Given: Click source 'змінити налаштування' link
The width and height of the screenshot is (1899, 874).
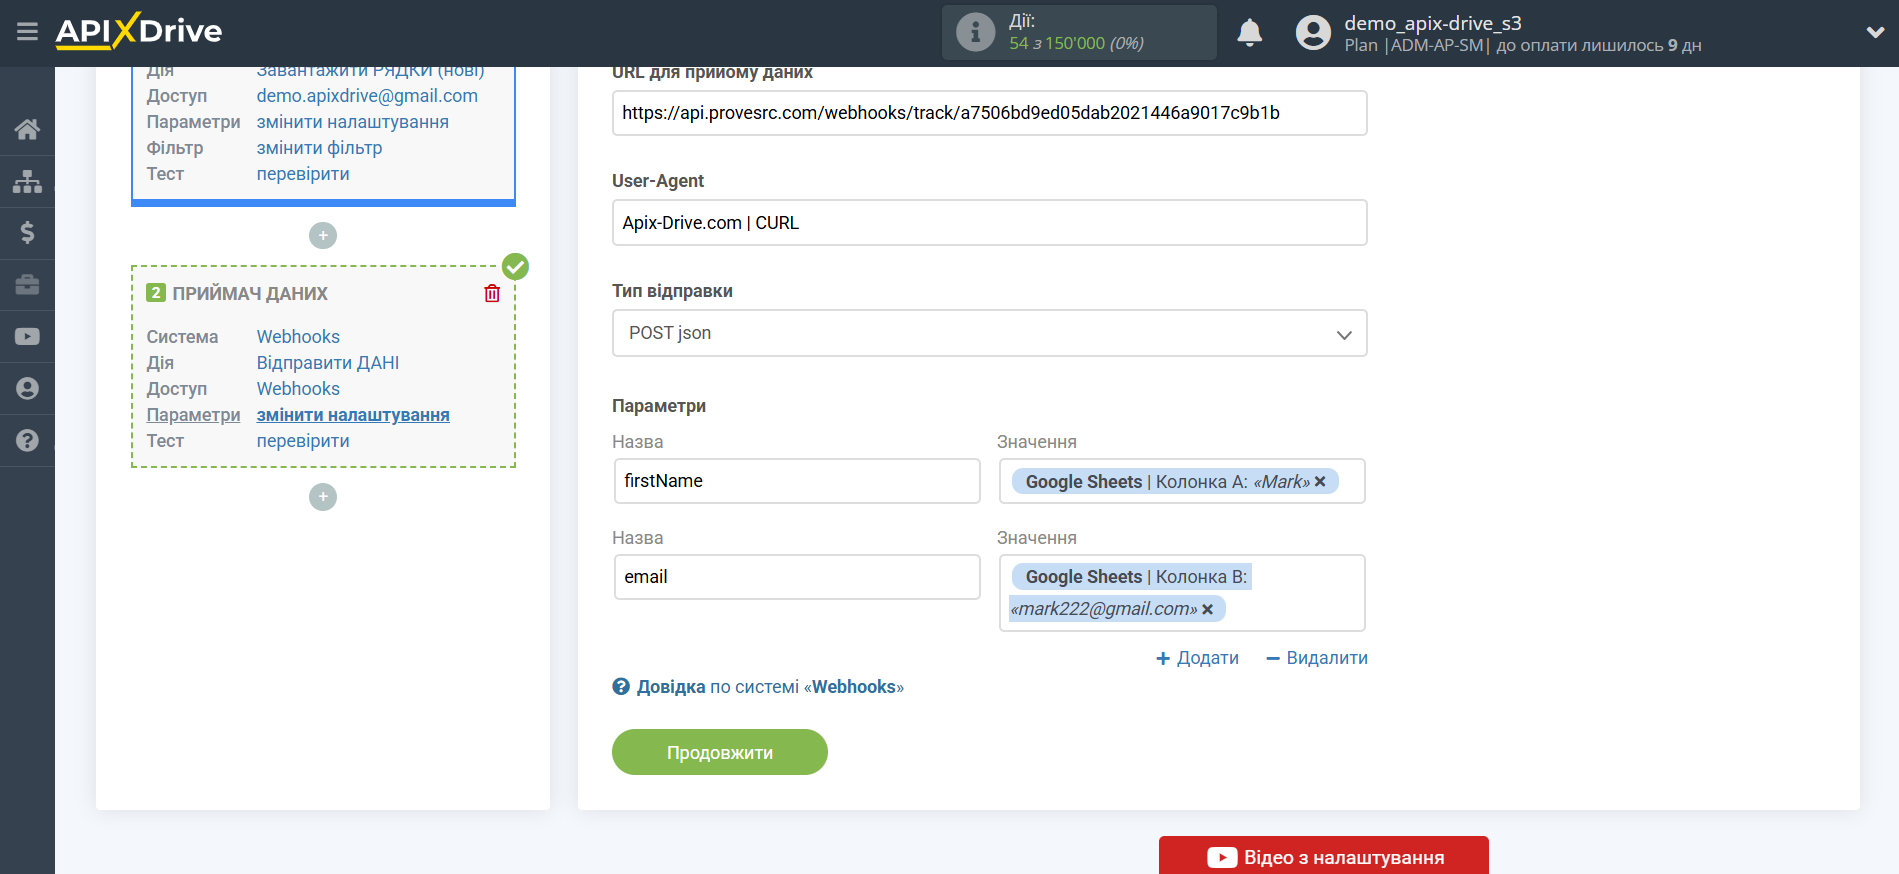Looking at the screenshot, I should pyautogui.click(x=352, y=122).
